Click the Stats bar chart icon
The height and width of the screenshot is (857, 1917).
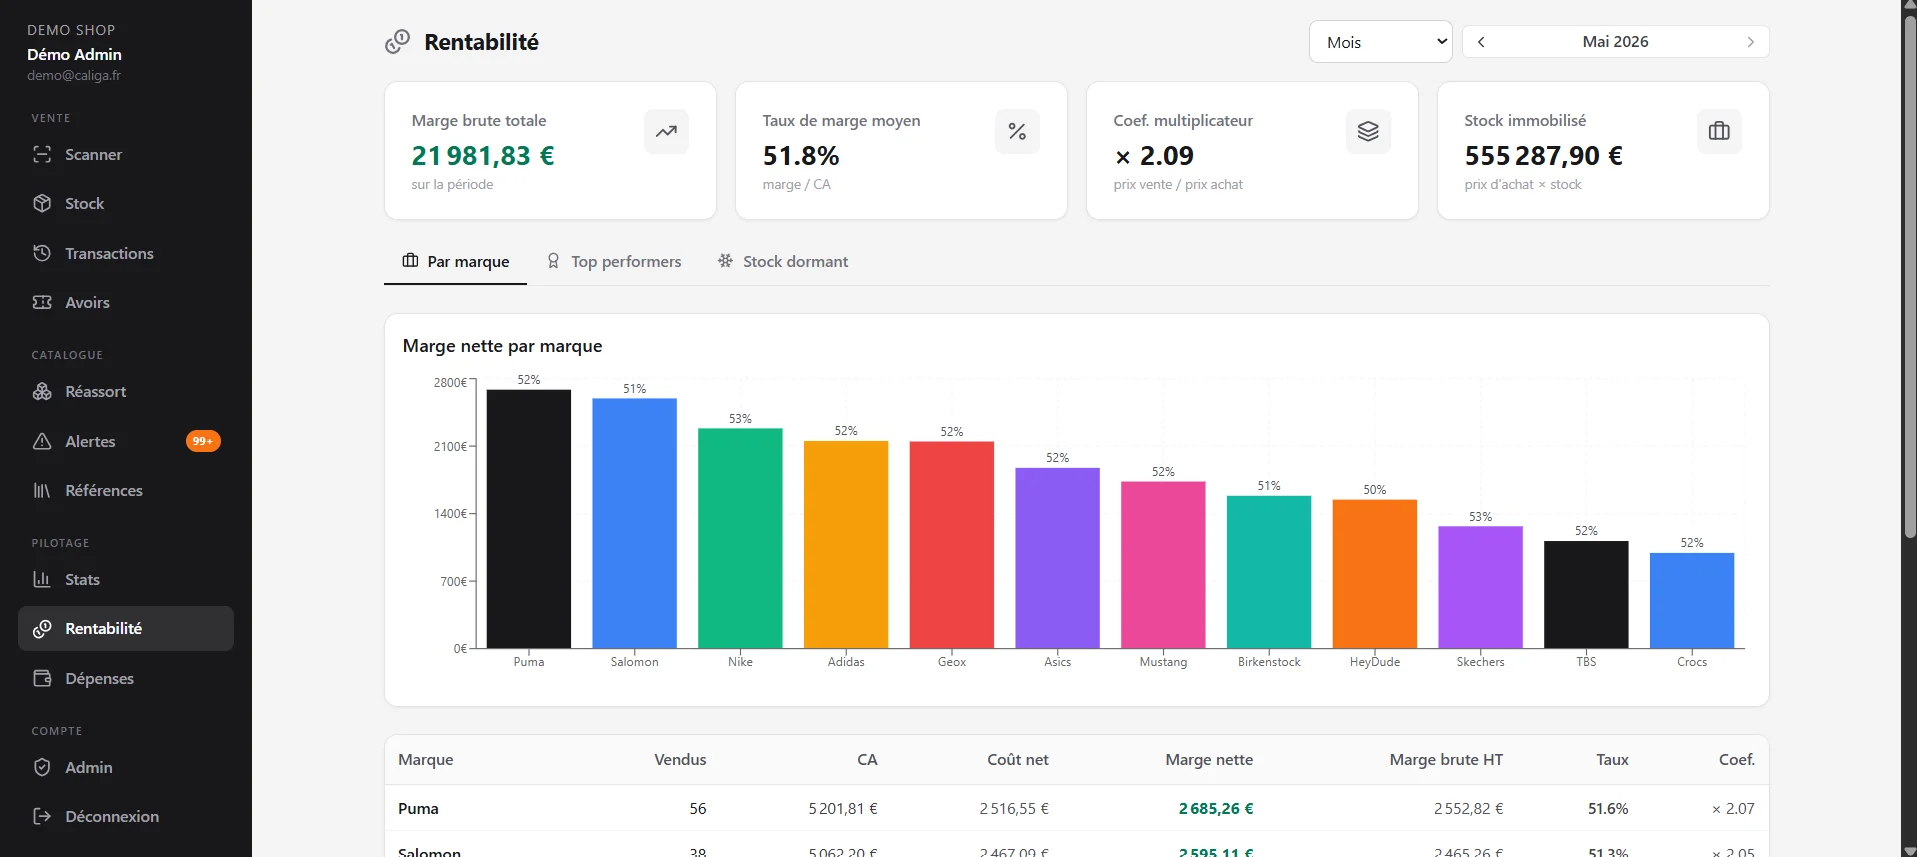click(x=42, y=579)
